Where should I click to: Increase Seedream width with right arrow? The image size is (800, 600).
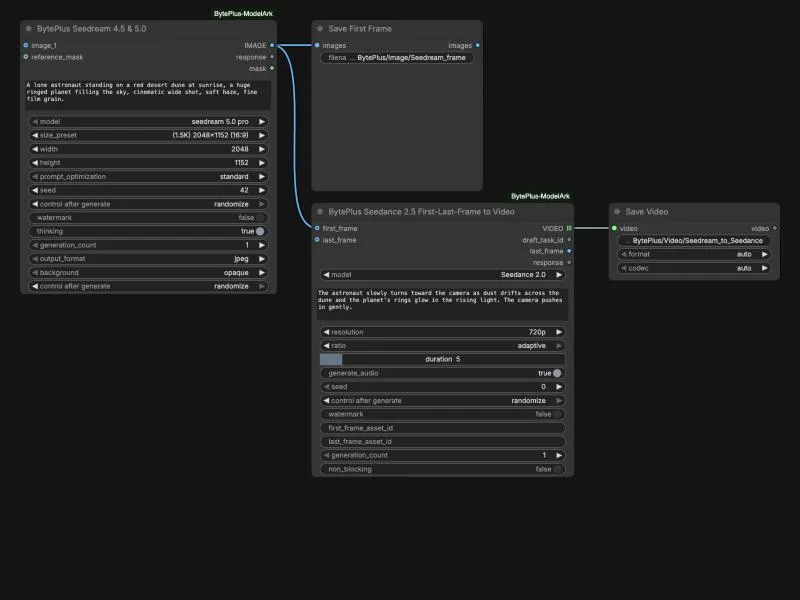(262, 149)
